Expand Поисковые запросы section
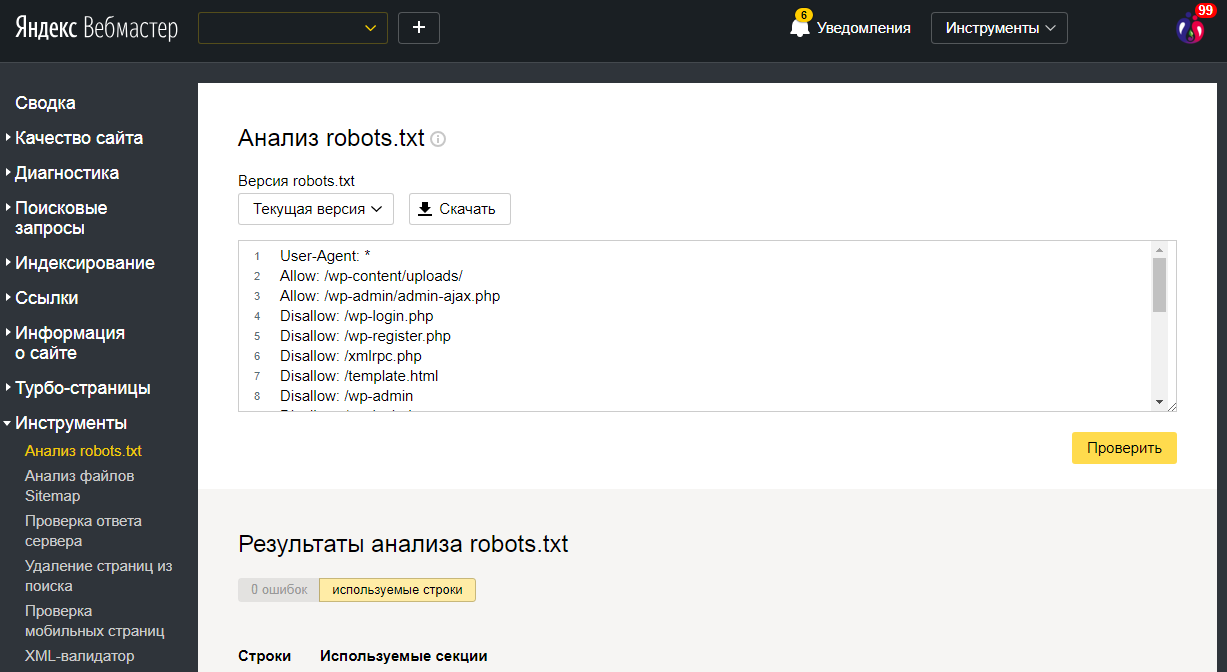Viewport: 1227px width, 672px height. 61,218
